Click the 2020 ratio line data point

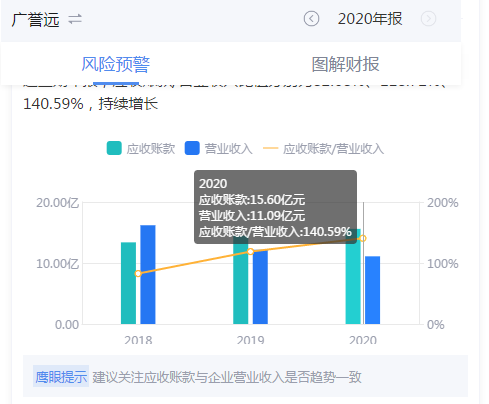coord(363,238)
